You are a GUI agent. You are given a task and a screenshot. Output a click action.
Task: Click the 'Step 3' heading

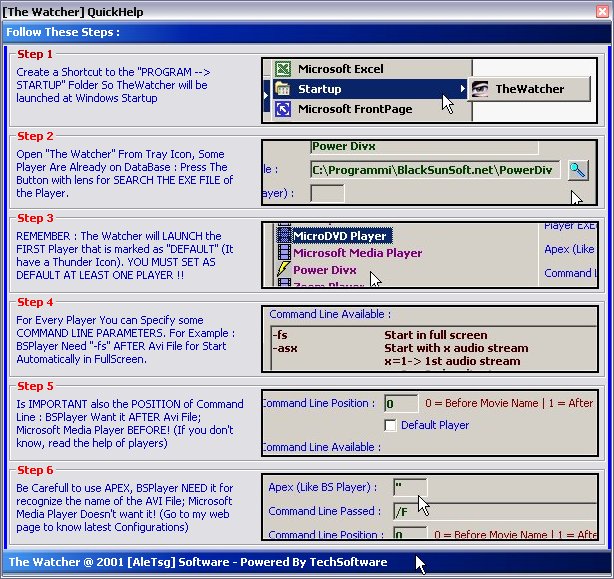point(35,218)
